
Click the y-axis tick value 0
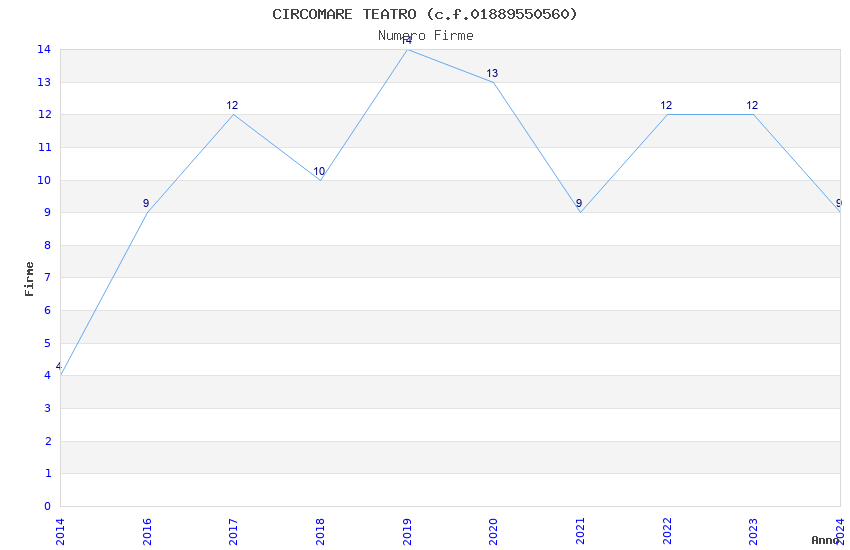48,506
